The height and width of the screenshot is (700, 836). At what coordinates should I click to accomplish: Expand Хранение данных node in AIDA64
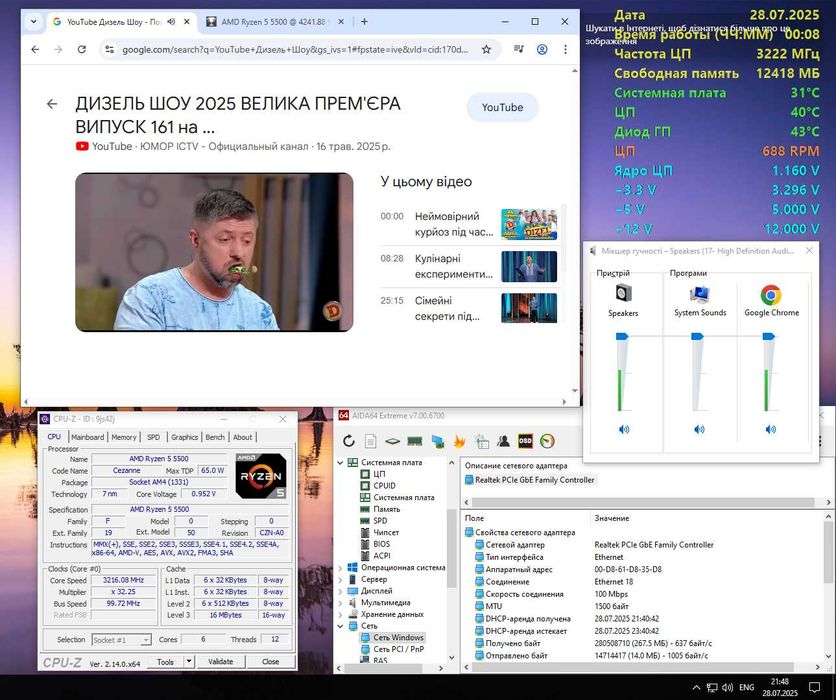[x=340, y=614]
